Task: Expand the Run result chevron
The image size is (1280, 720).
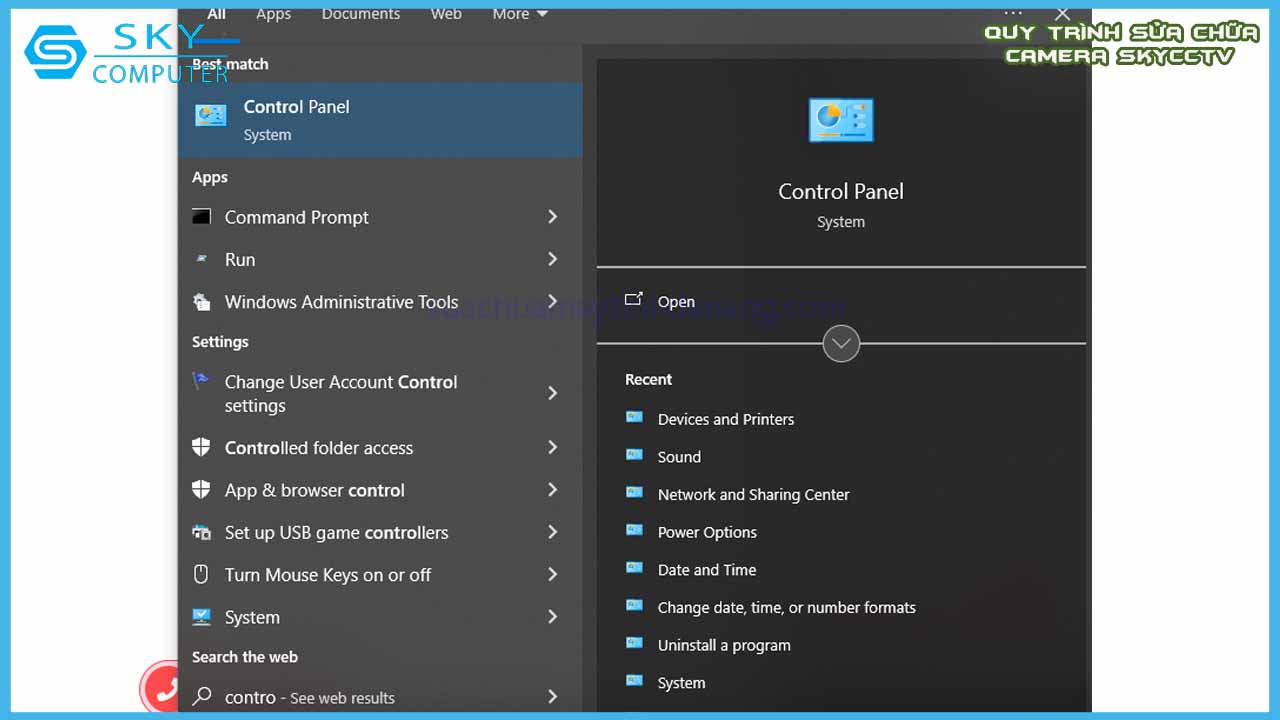Action: pos(552,259)
